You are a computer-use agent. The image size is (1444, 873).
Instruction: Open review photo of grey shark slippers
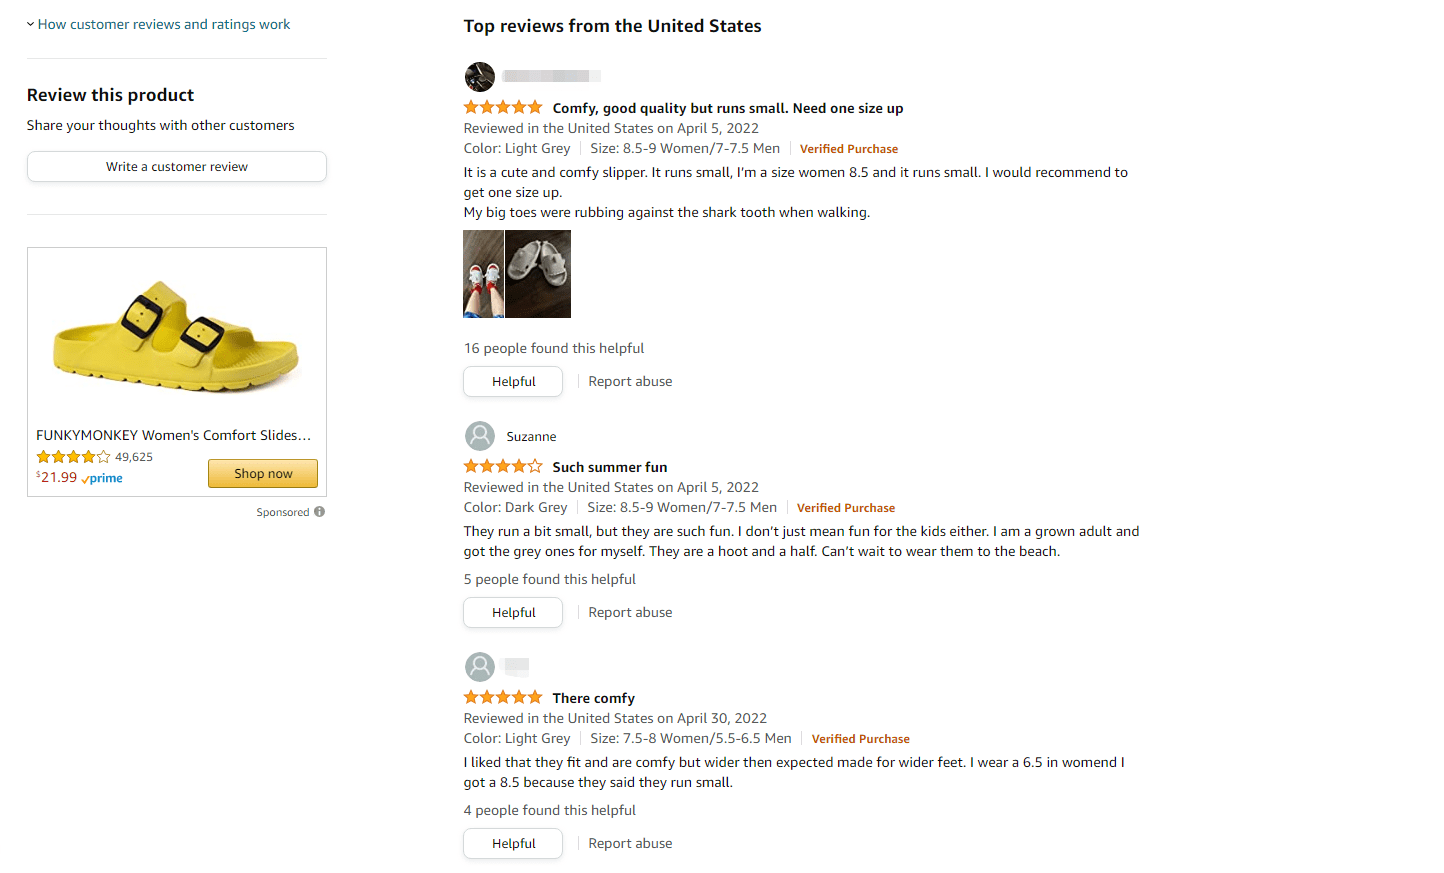(538, 274)
